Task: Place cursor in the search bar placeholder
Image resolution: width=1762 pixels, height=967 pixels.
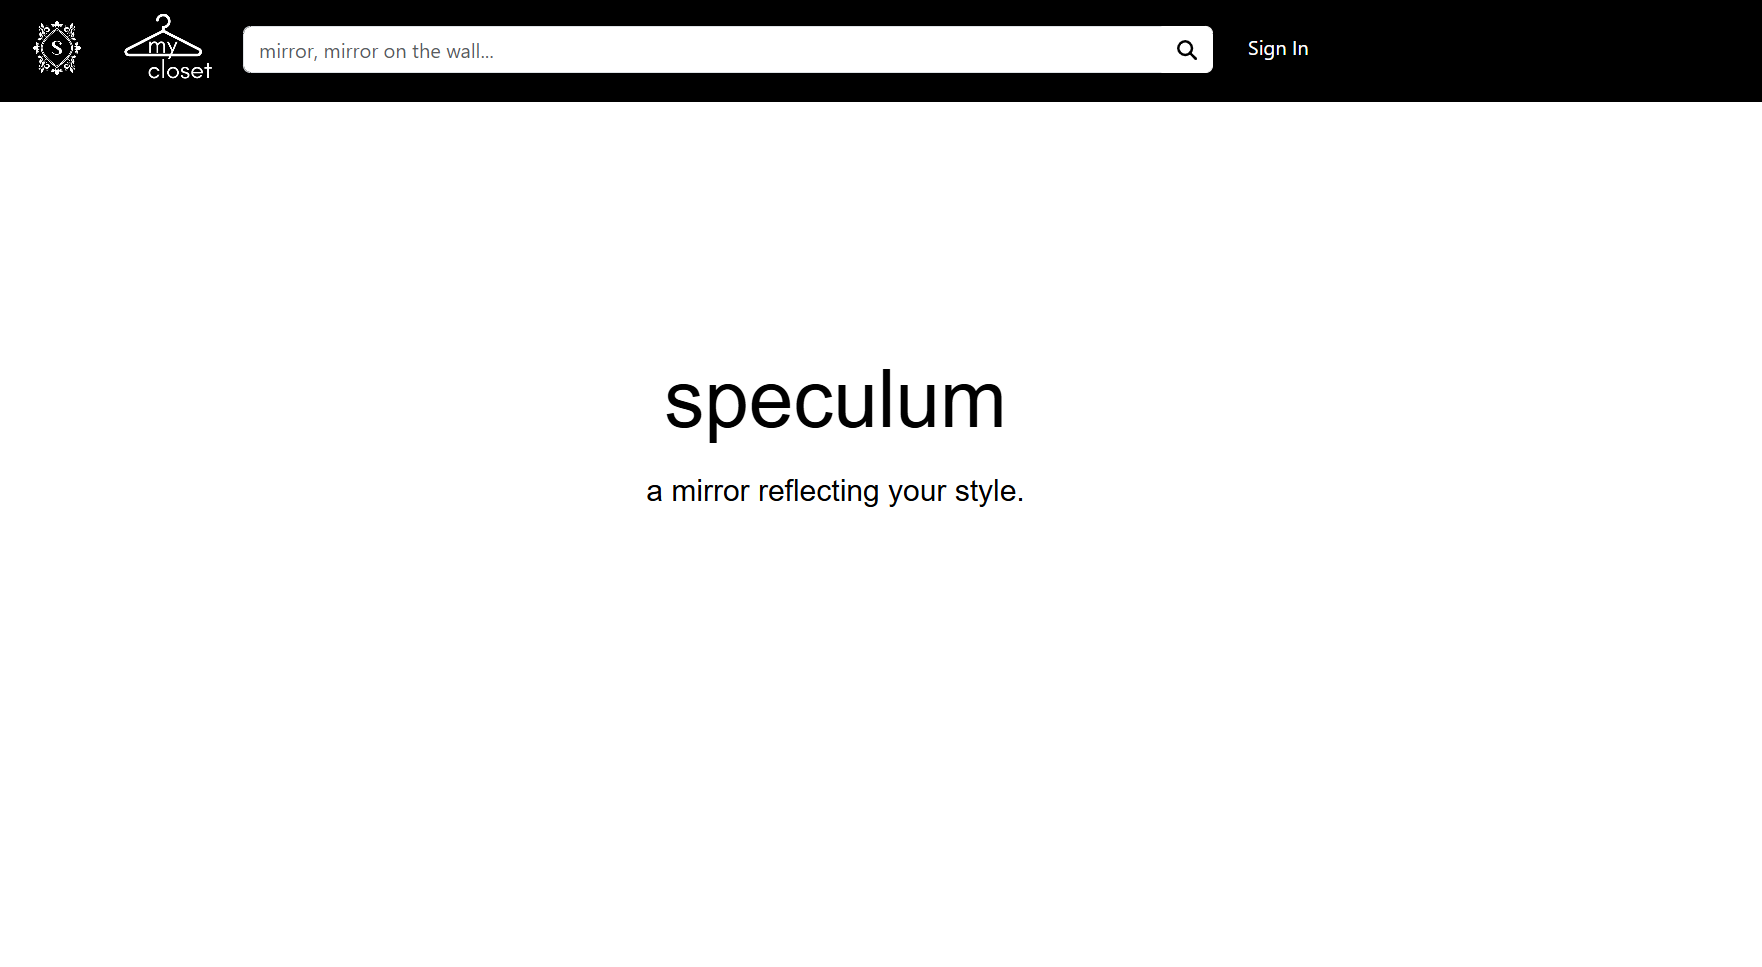Action: [x=376, y=51]
